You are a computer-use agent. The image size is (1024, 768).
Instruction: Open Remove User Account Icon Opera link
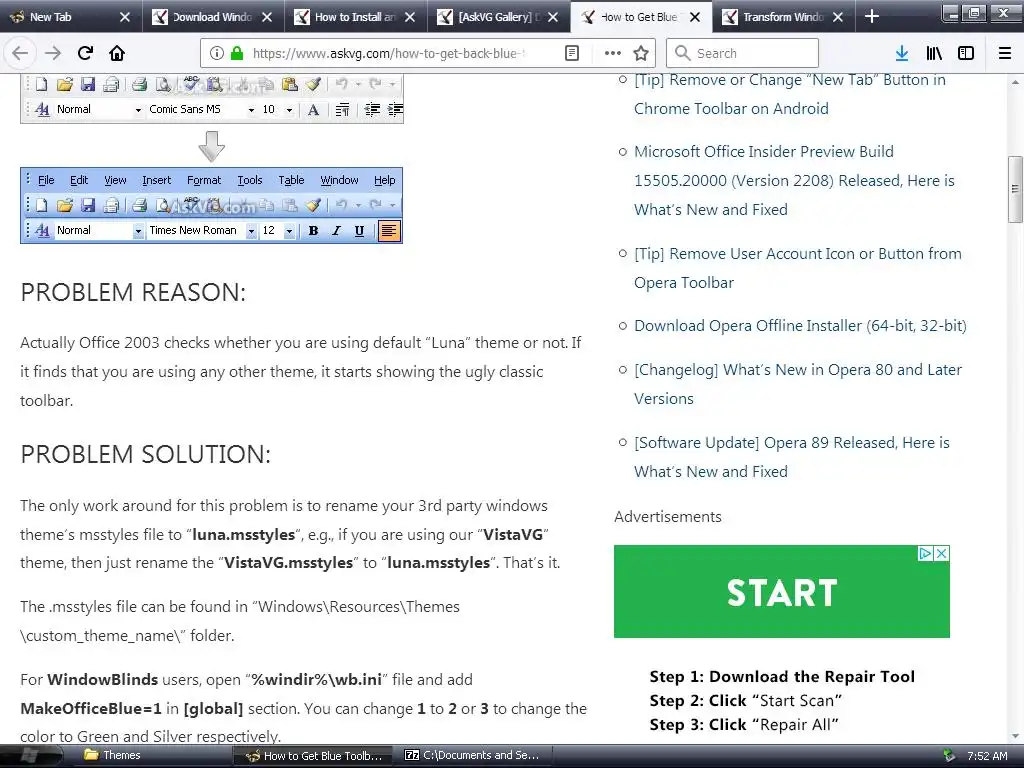tap(797, 268)
